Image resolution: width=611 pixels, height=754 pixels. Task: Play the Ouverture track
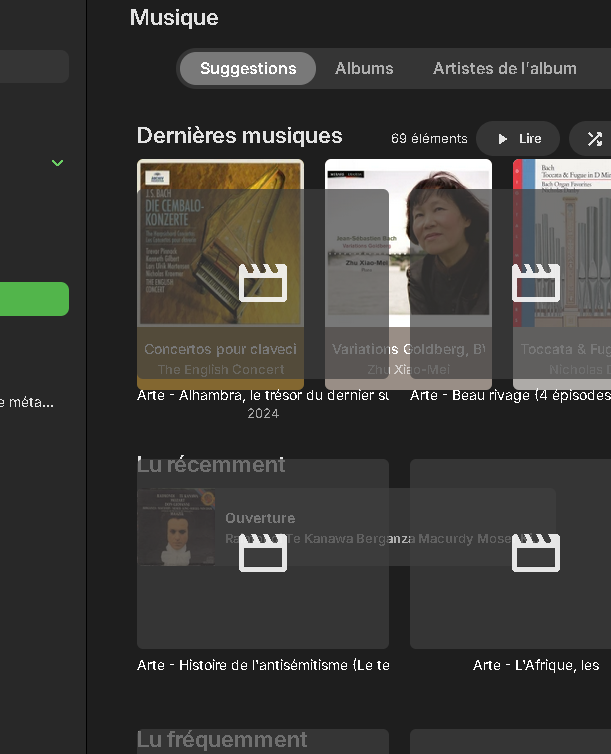point(260,518)
